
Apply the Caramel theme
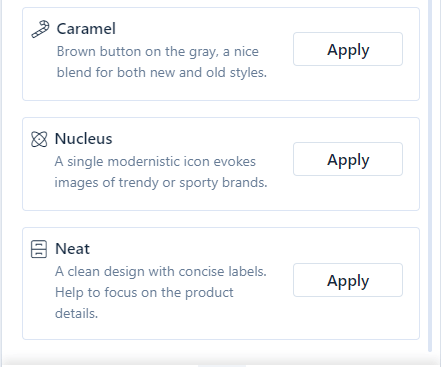tap(348, 49)
